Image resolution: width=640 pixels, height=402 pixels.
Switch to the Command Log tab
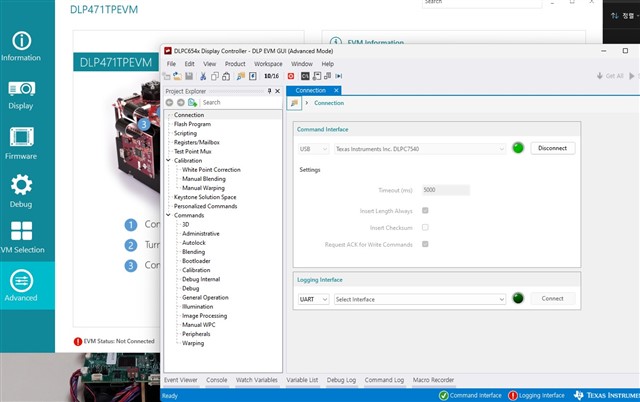(384, 380)
